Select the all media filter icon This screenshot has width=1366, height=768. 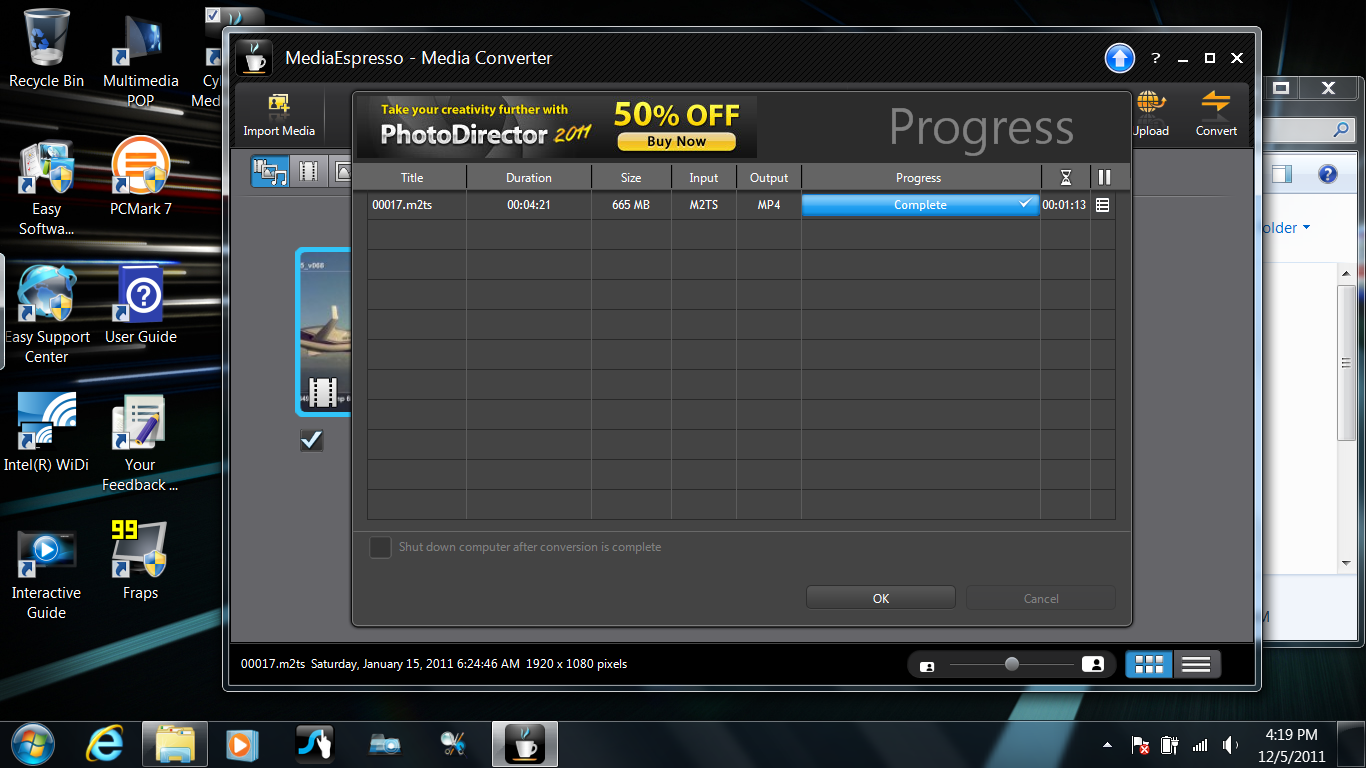pyautogui.click(x=270, y=172)
